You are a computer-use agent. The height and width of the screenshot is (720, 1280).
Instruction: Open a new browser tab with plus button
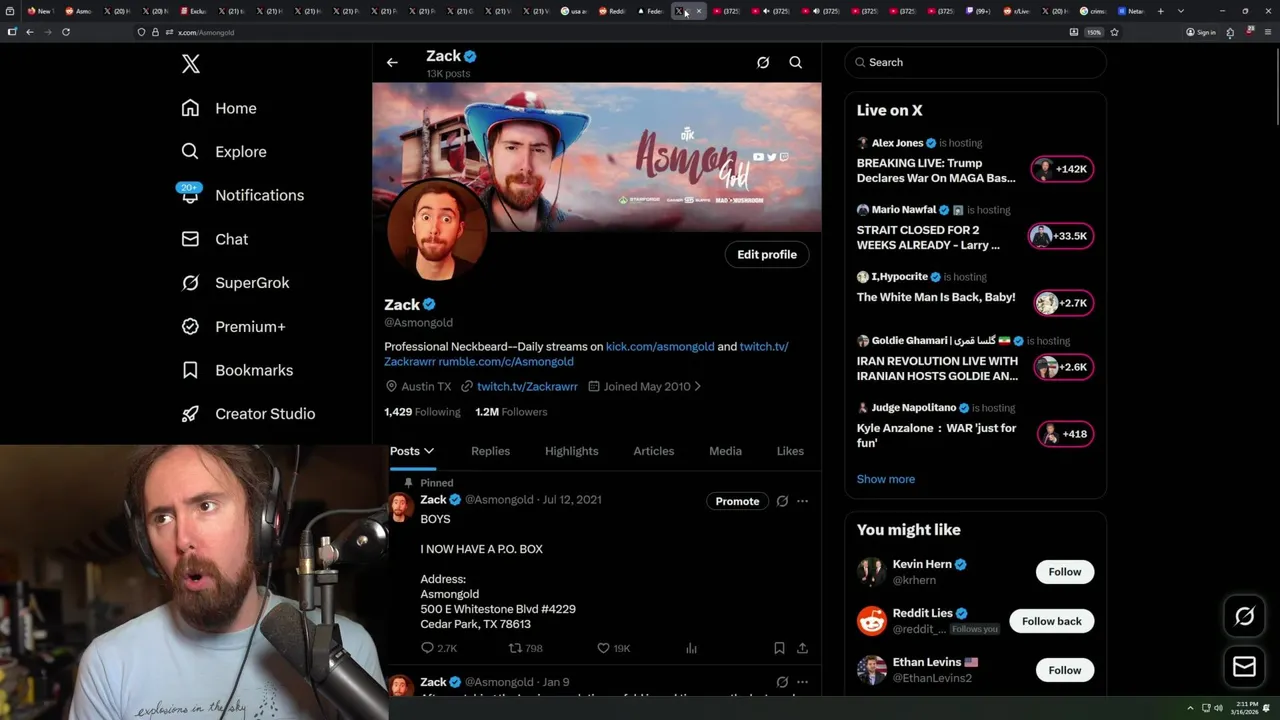(1160, 11)
